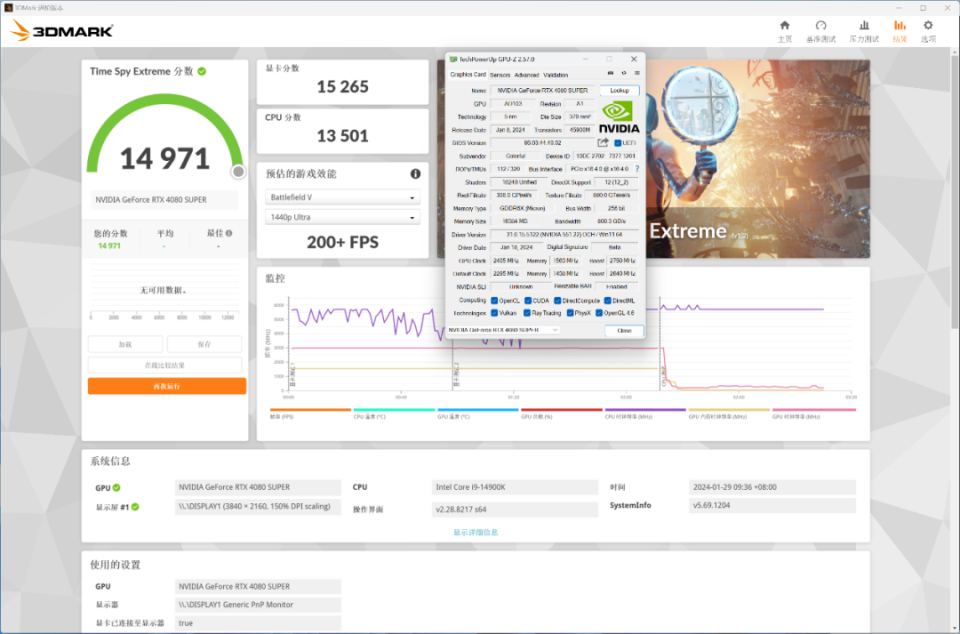Switch to the Validation tab
This screenshot has height=634, width=960.
pyautogui.click(x=556, y=75)
